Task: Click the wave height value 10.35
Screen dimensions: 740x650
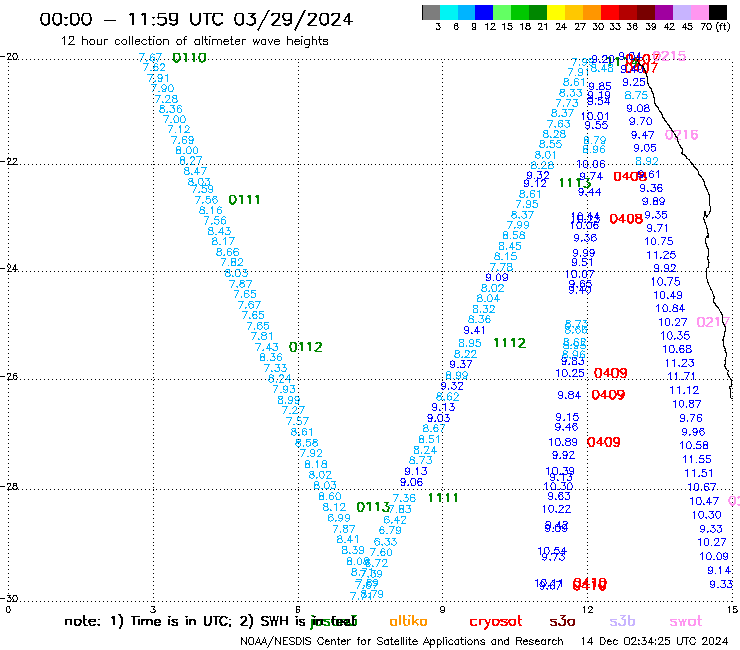Action: [x=675, y=336]
